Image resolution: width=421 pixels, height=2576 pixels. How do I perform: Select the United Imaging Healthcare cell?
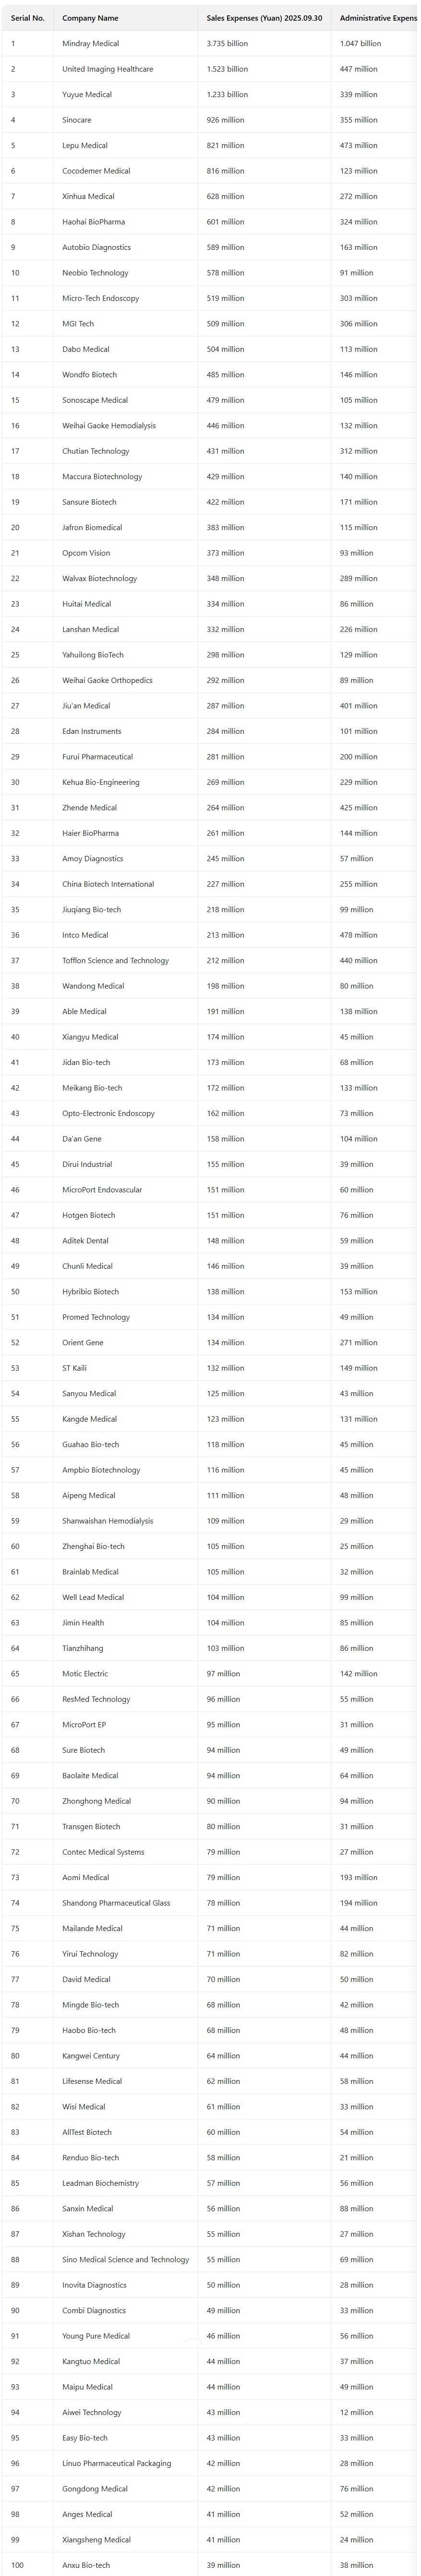126,69
